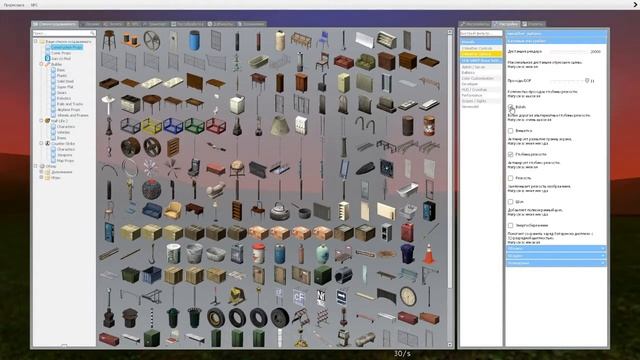The height and width of the screenshot is (360, 640).
Task: Switch to the Инструменты tab
Action: coord(475,24)
